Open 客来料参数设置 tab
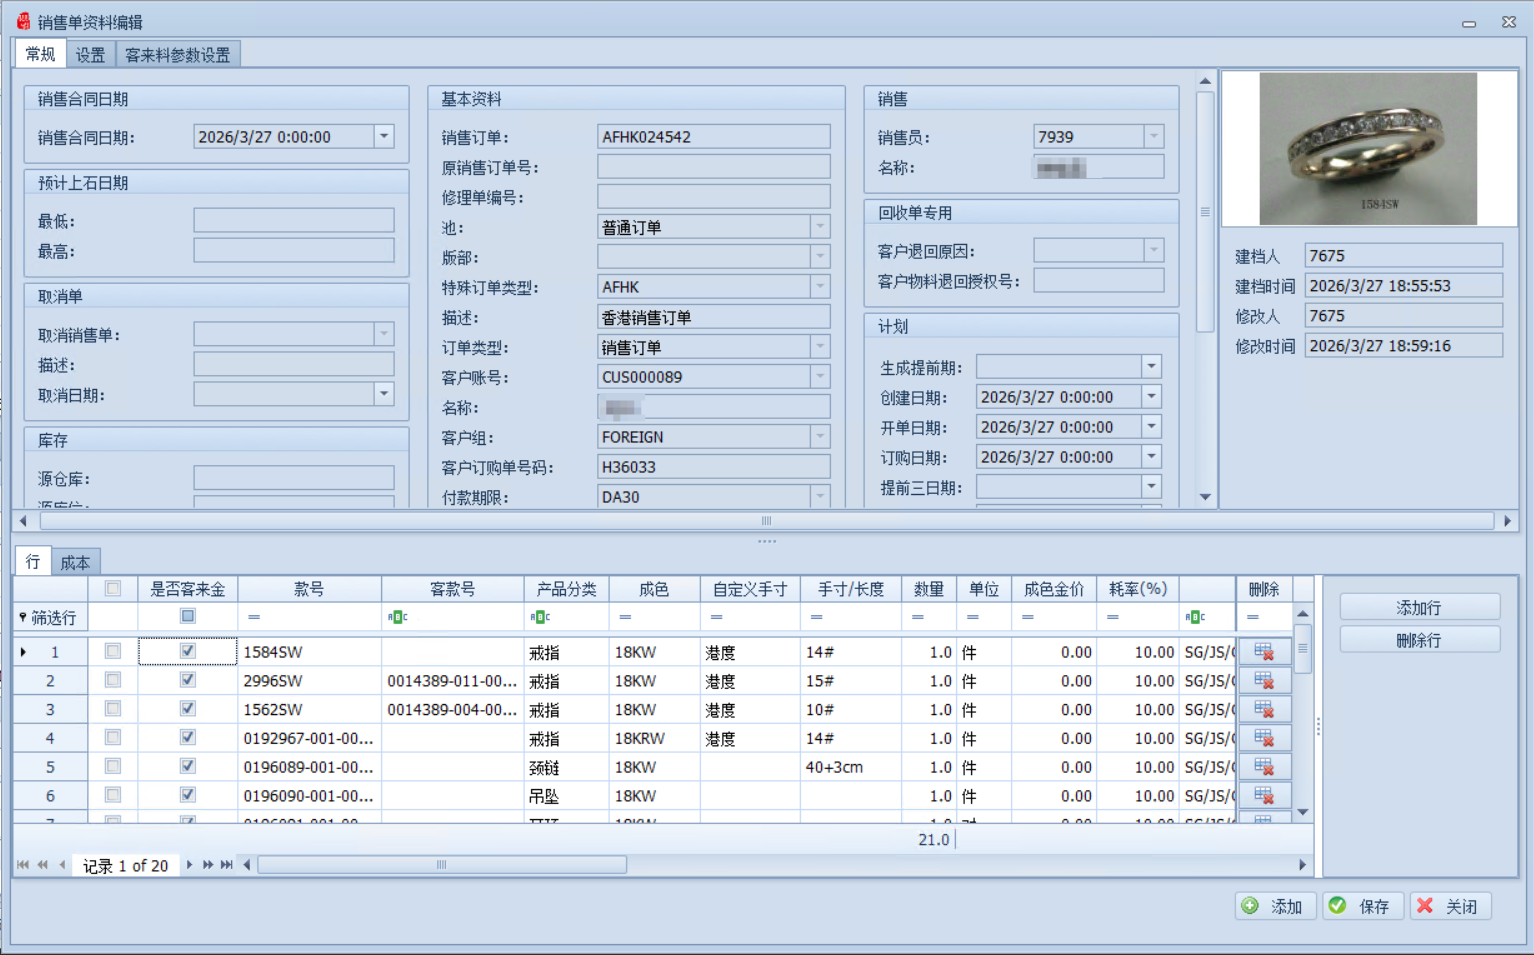The width and height of the screenshot is (1534, 955). coord(178,55)
